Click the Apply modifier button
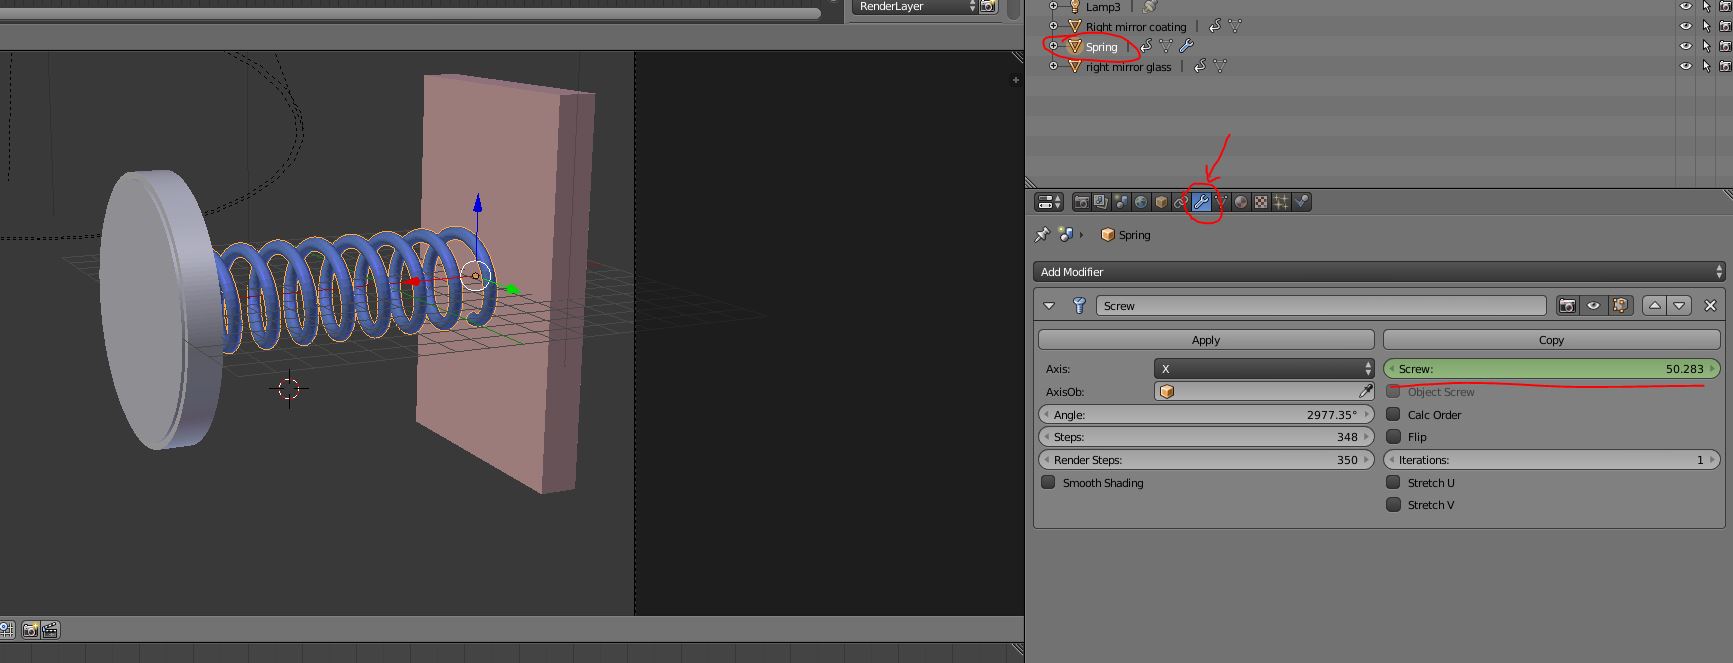 pyautogui.click(x=1205, y=340)
